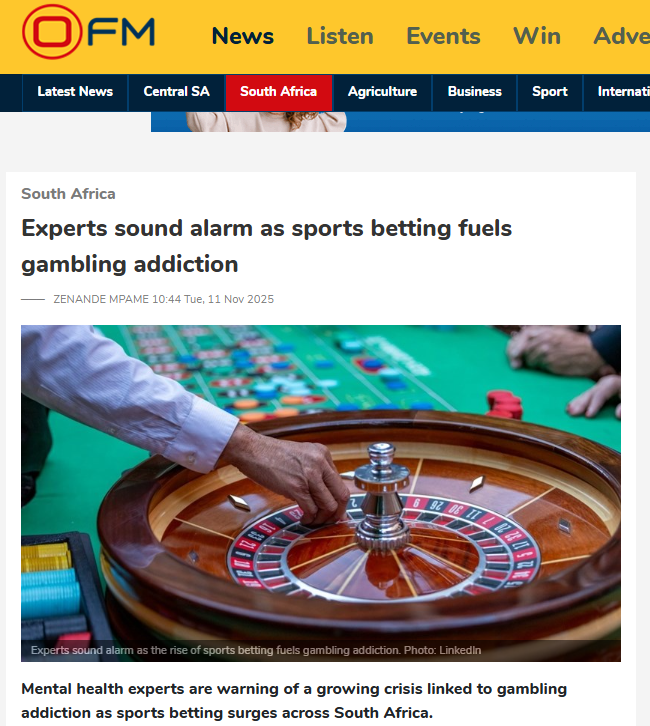Open the Win menu item
Viewport: 650px width, 726px height.
[x=537, y=36]
